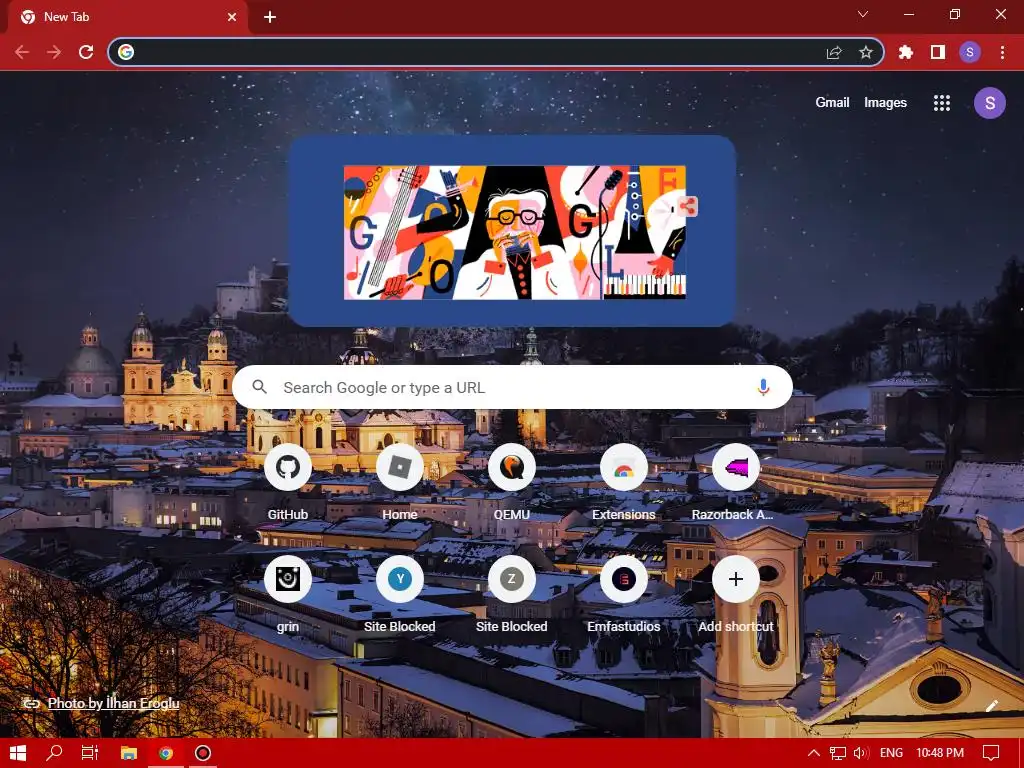The height and width of the screenshot is (768, 1024).
Task: Open network status tray icon
Action: (838, 753)
